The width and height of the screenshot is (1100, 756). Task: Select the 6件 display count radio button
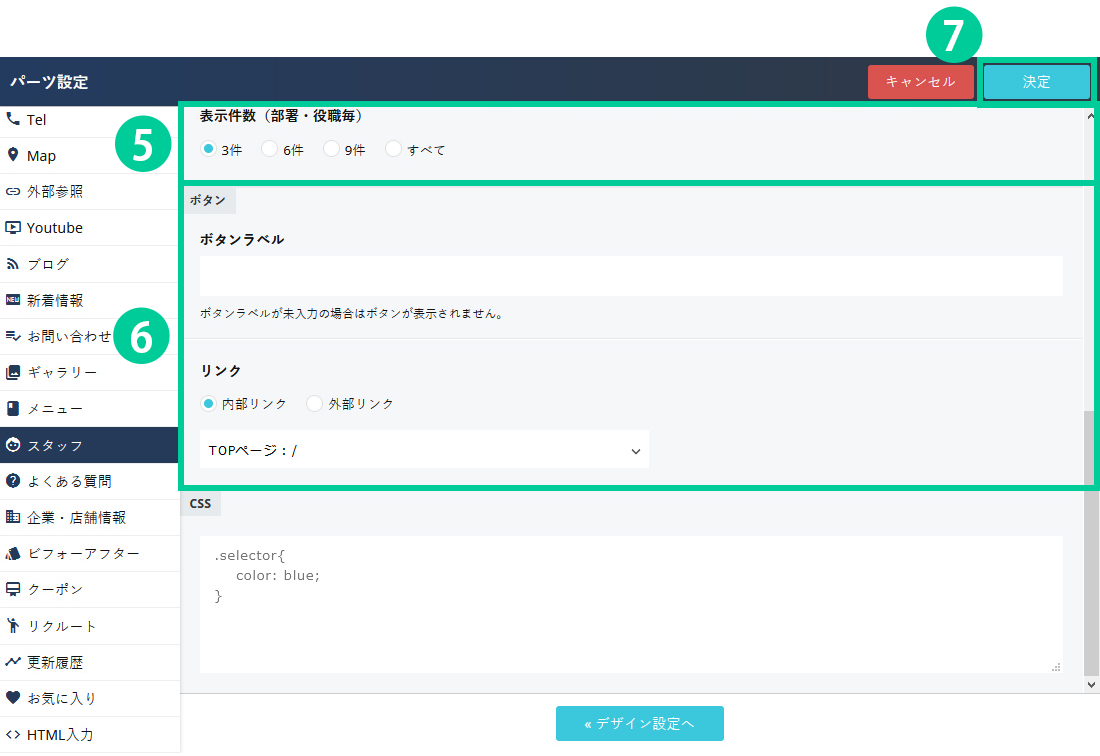point(269,149)
